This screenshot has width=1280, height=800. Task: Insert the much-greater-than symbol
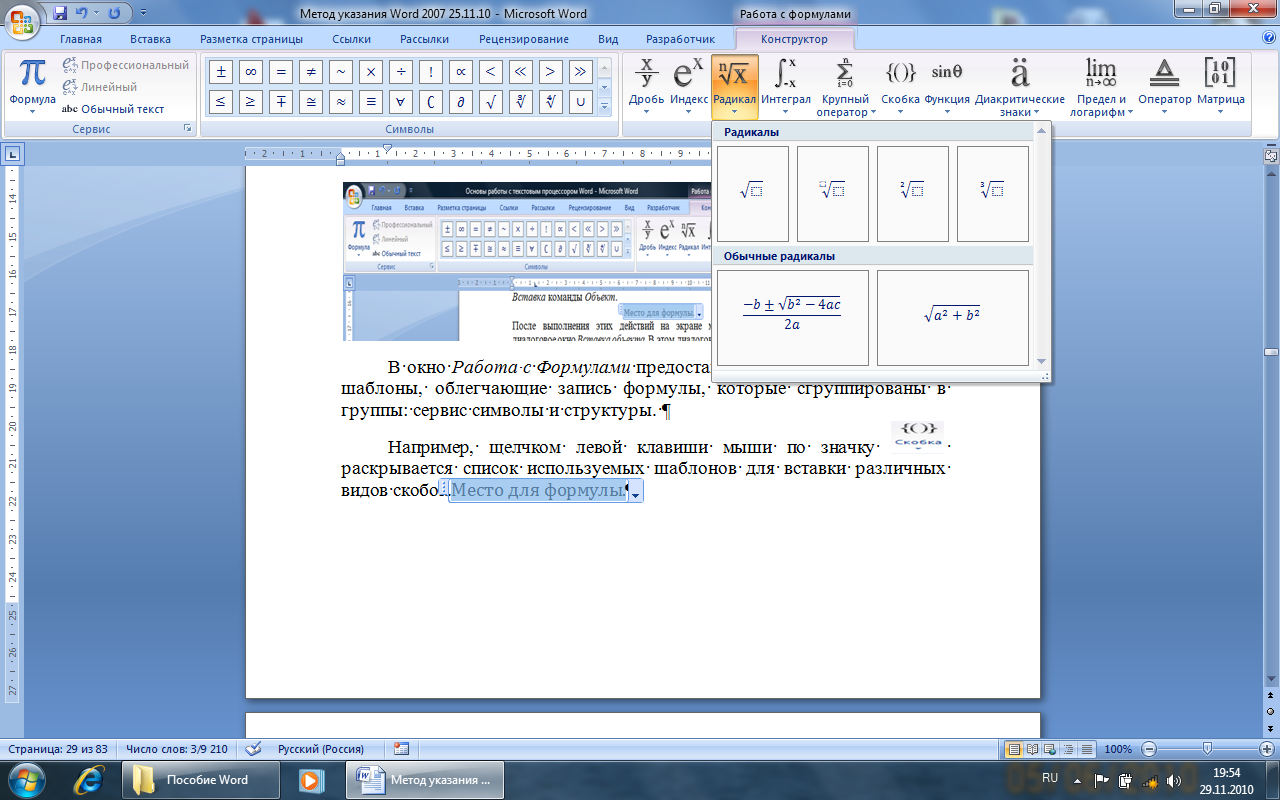pyautogui.click(x=581, y=72)
